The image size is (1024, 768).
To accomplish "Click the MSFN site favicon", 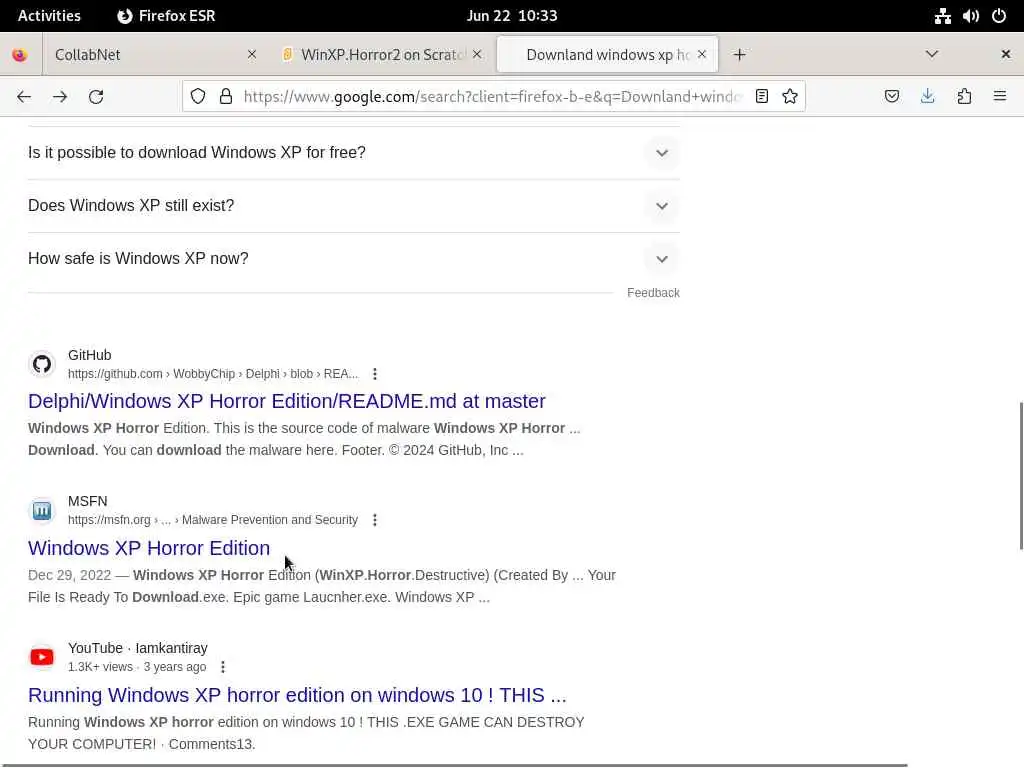I will click(42, 511).
